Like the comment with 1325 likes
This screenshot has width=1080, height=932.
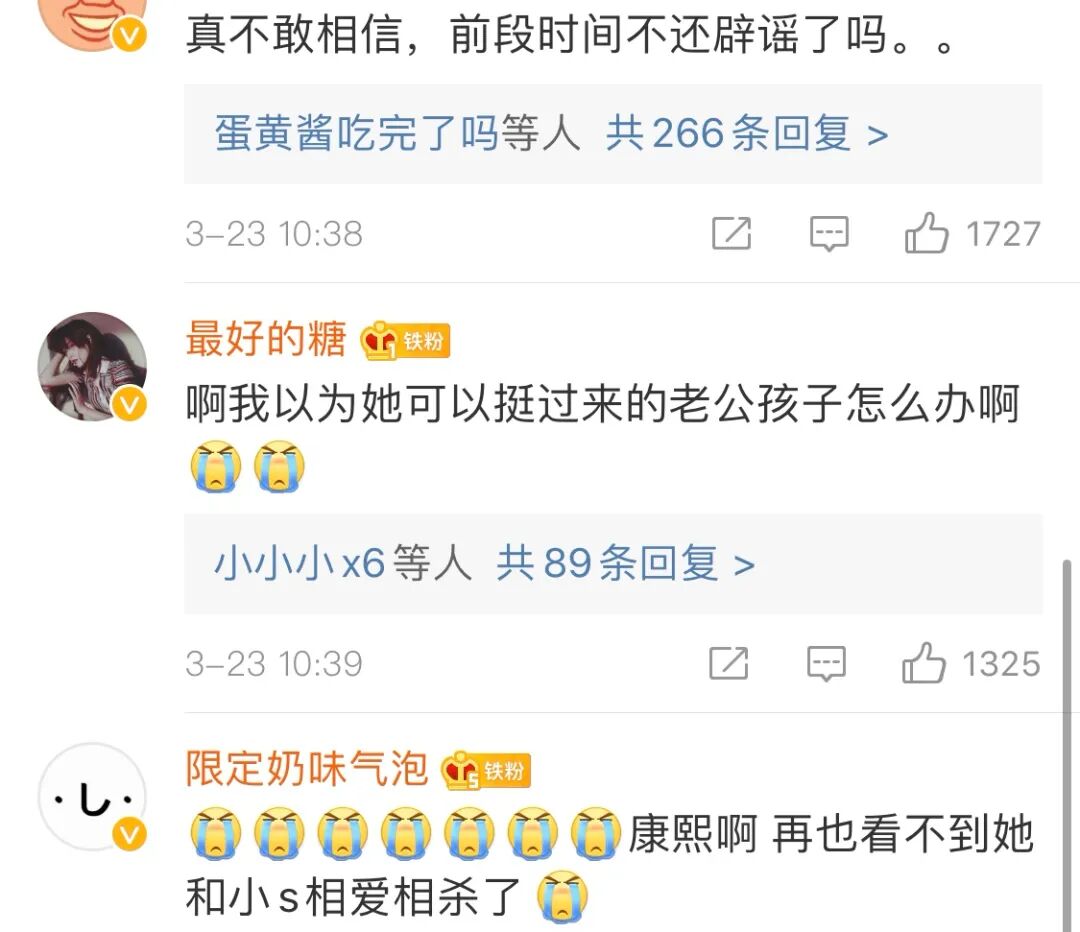pyautogui.click(x=924, y=663)
